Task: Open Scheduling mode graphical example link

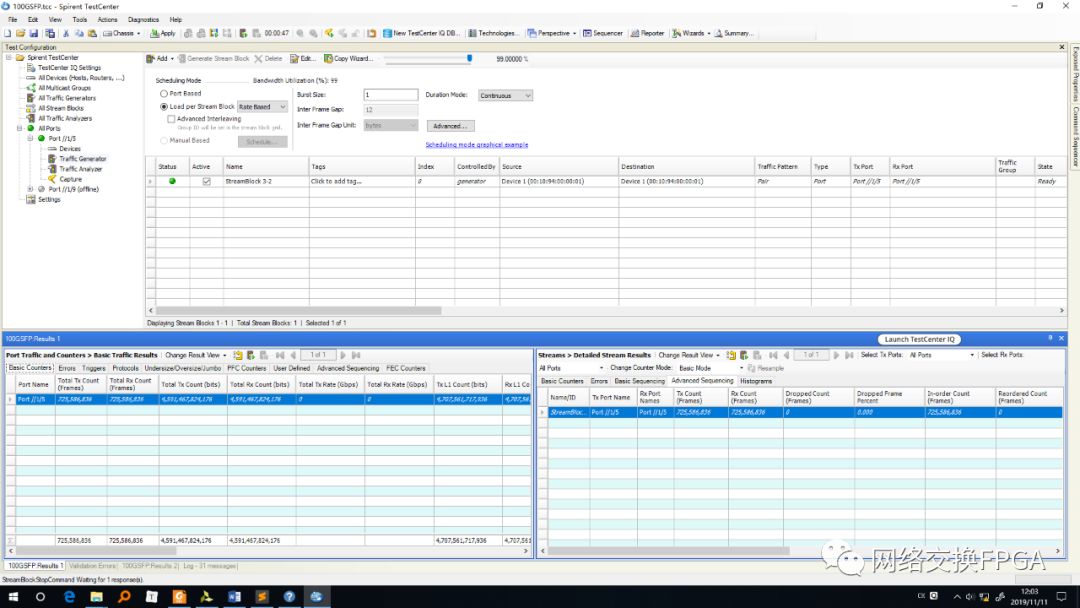Action: 476,145
